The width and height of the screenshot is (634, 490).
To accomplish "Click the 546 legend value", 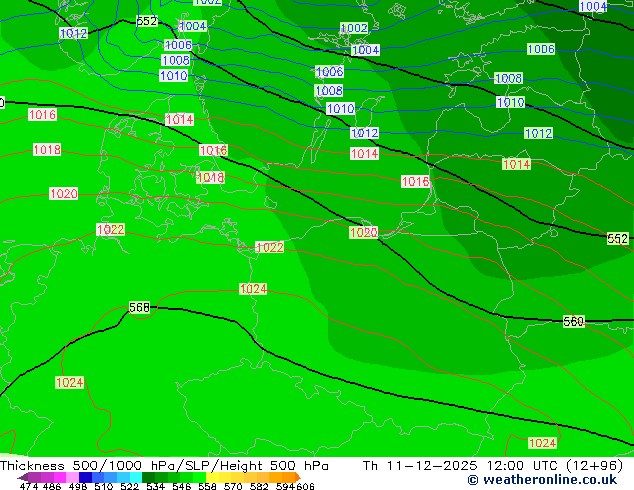I will click(181, 486).
